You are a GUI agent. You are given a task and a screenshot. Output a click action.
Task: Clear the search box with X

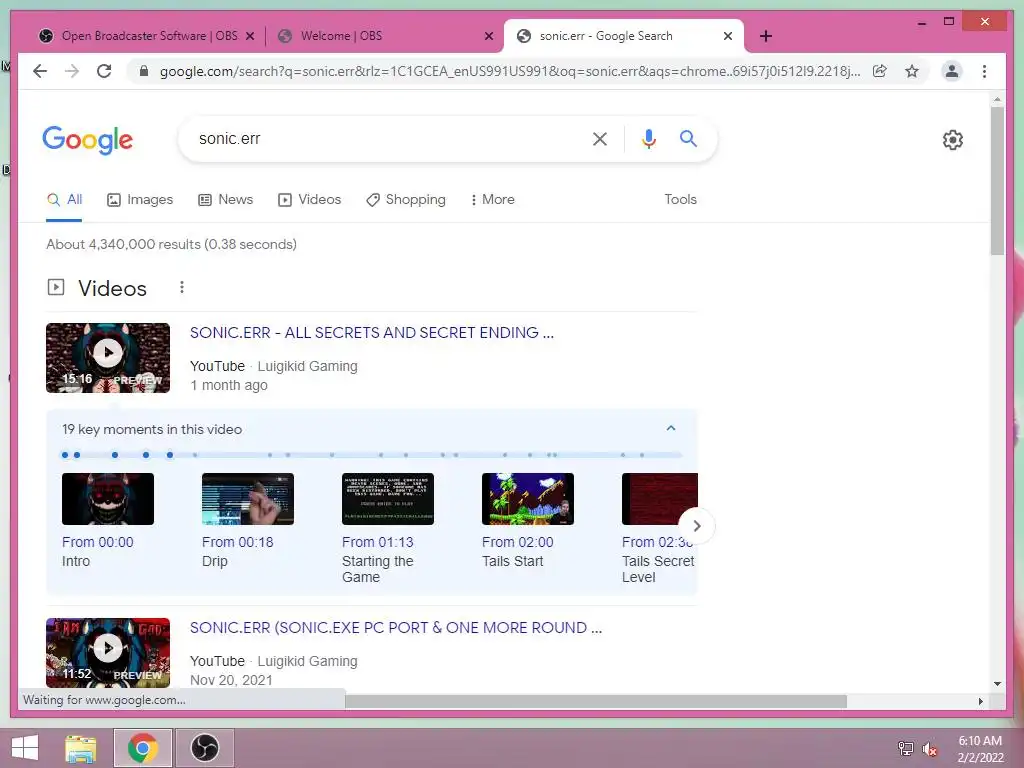click(600, 139)
